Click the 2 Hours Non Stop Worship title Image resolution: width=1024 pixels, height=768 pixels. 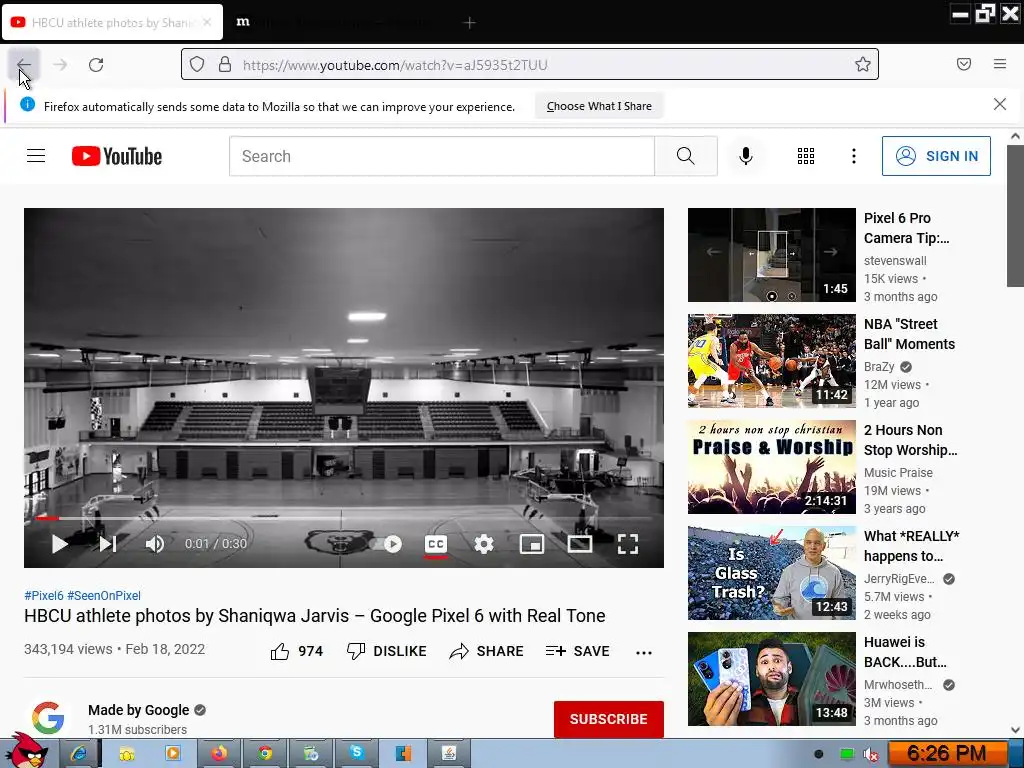910,440
